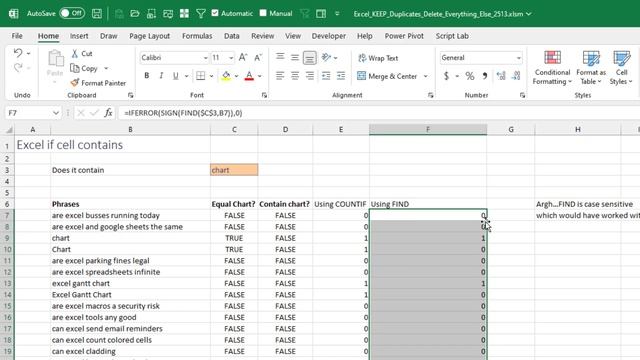Apply Comma Style format

485,76
